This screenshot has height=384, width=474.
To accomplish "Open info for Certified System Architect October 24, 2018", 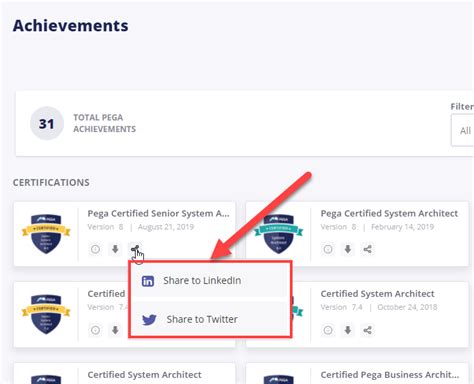I will point(328,330).
